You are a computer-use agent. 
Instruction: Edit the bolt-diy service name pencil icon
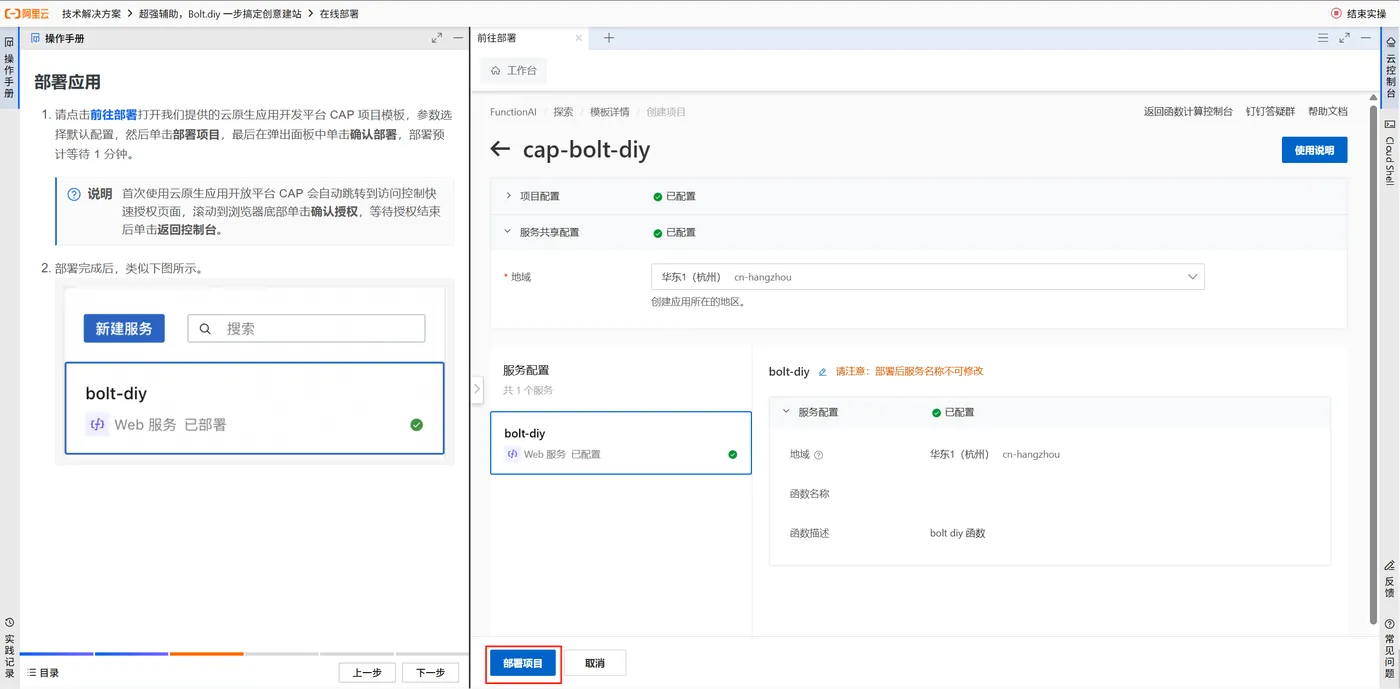(823, 372)
